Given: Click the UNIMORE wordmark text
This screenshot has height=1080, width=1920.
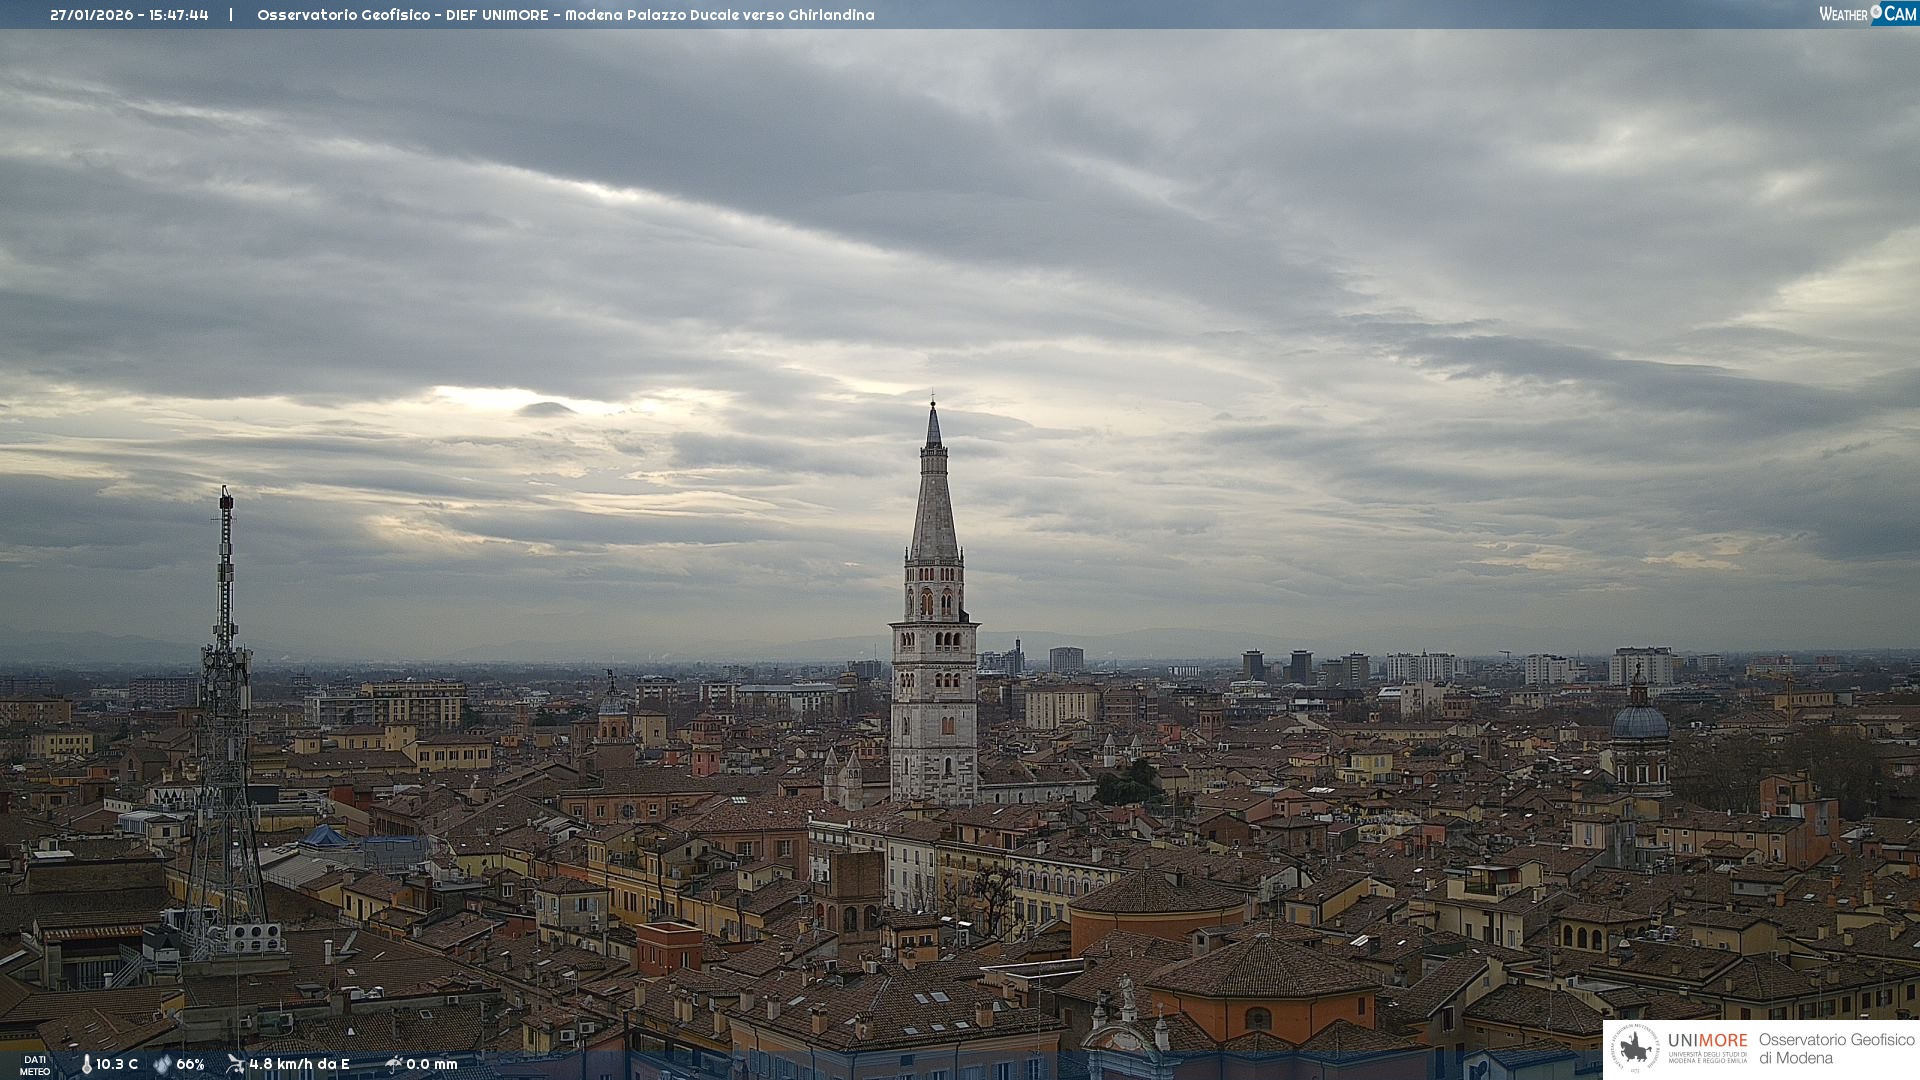Looking at the screenshot, I should coord(1707,1040).
